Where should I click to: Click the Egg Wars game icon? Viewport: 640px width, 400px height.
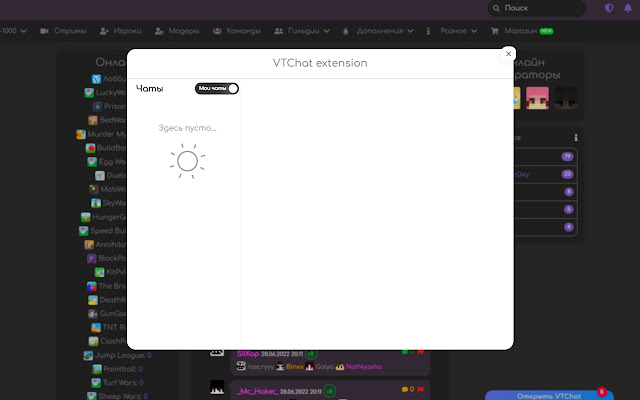pyautogui.click(x=92, y=162)
